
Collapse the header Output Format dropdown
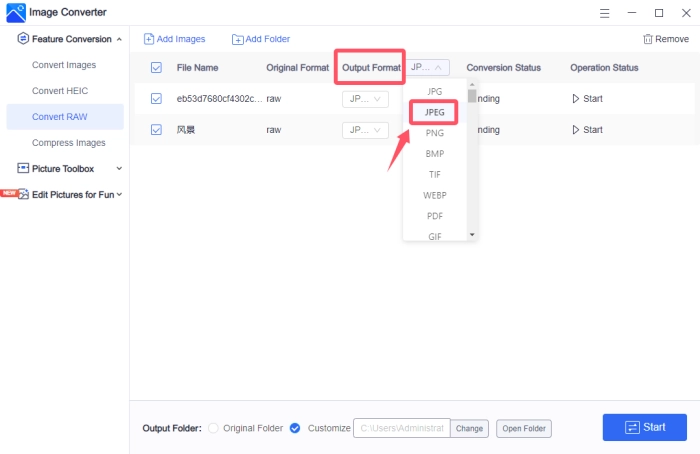(428, 68)
